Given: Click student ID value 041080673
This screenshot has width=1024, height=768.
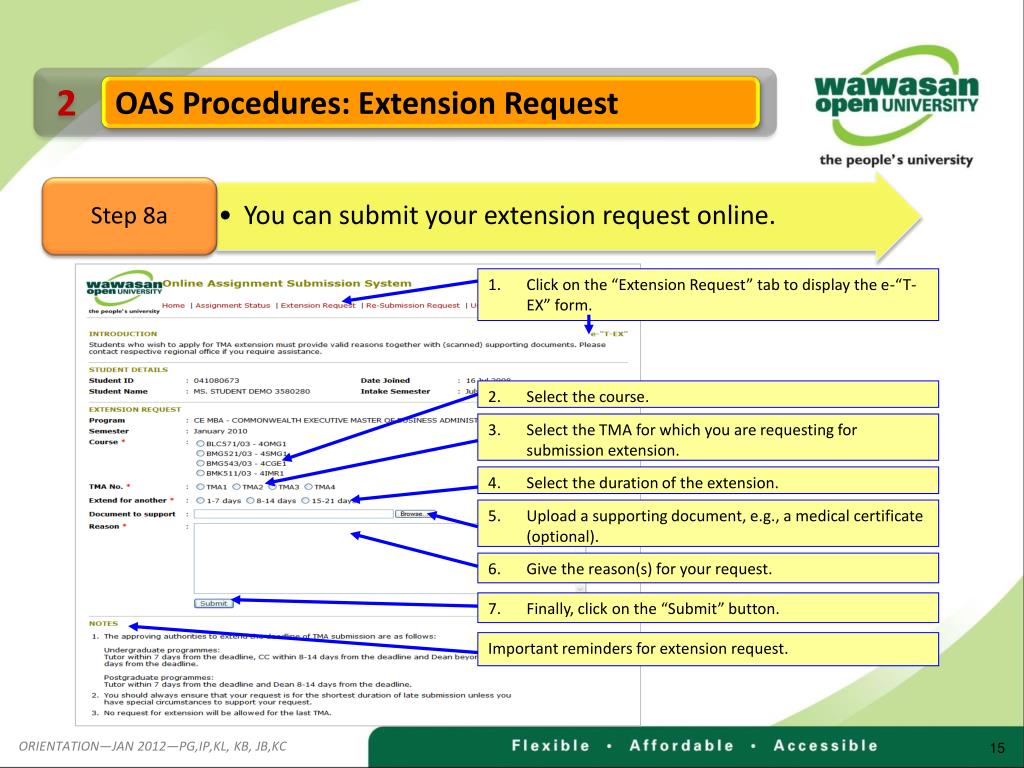Looking at the screenshot, I should (x=216, y=381).
